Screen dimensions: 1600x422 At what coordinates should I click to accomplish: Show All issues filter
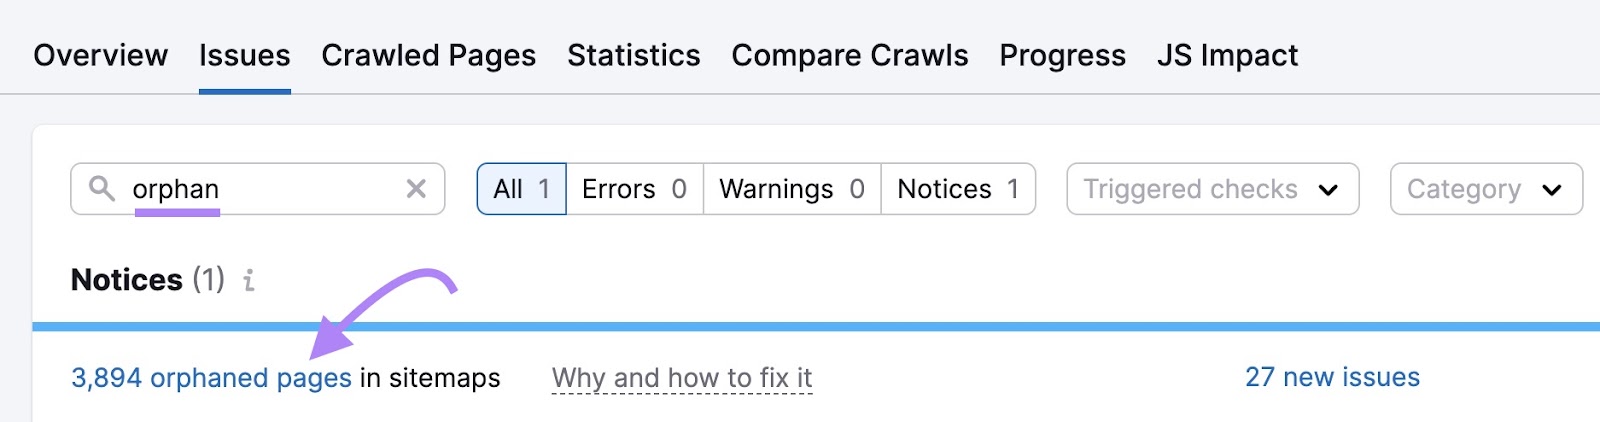(522, 189)
